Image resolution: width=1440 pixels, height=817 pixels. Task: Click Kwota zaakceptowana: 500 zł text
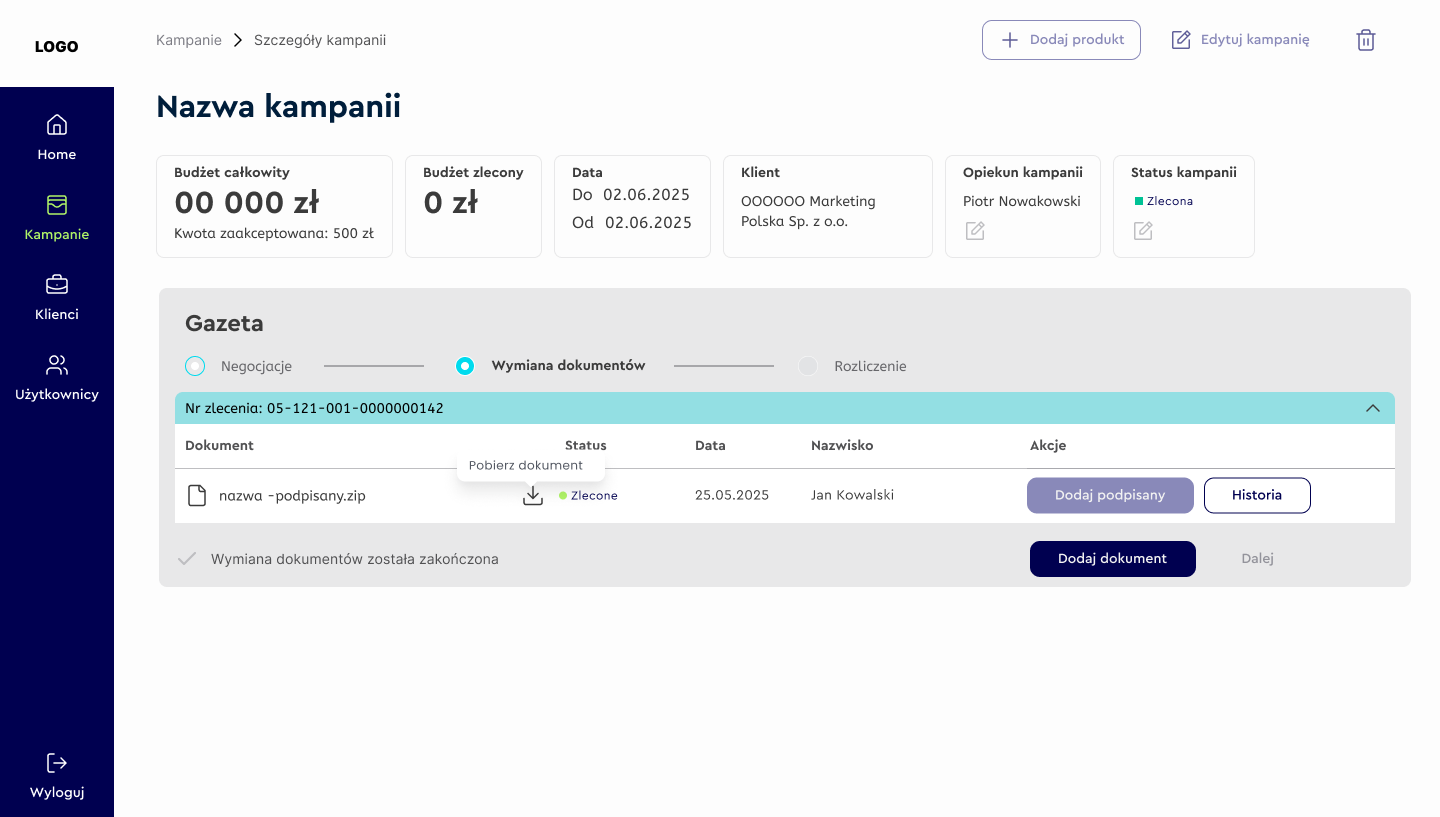274,234
